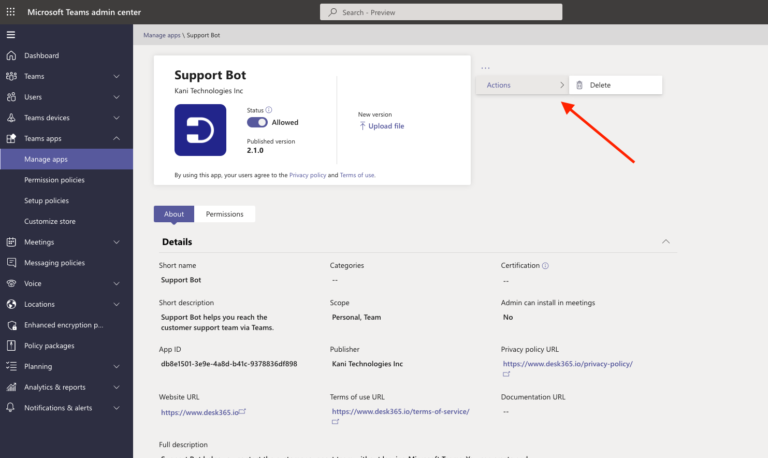The width and height of the screenshot is (768, 458).
Task: Click the Support Bot app logo
Action: pyautogui.click(x=200, y=130)
